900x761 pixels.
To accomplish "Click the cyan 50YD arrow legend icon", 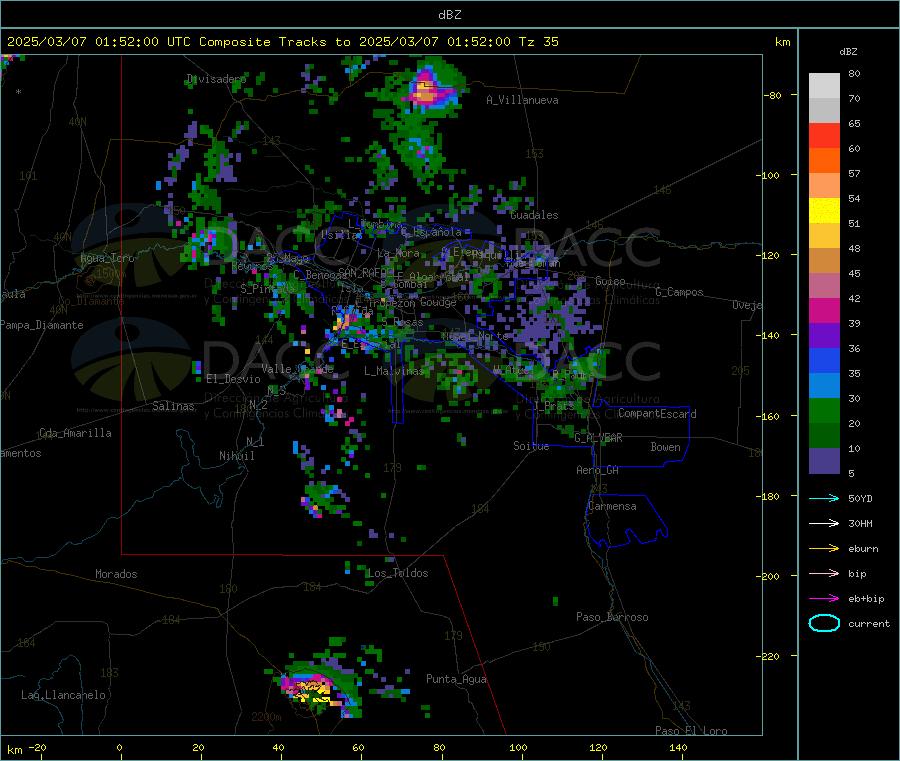I will (x=824, y=498).
